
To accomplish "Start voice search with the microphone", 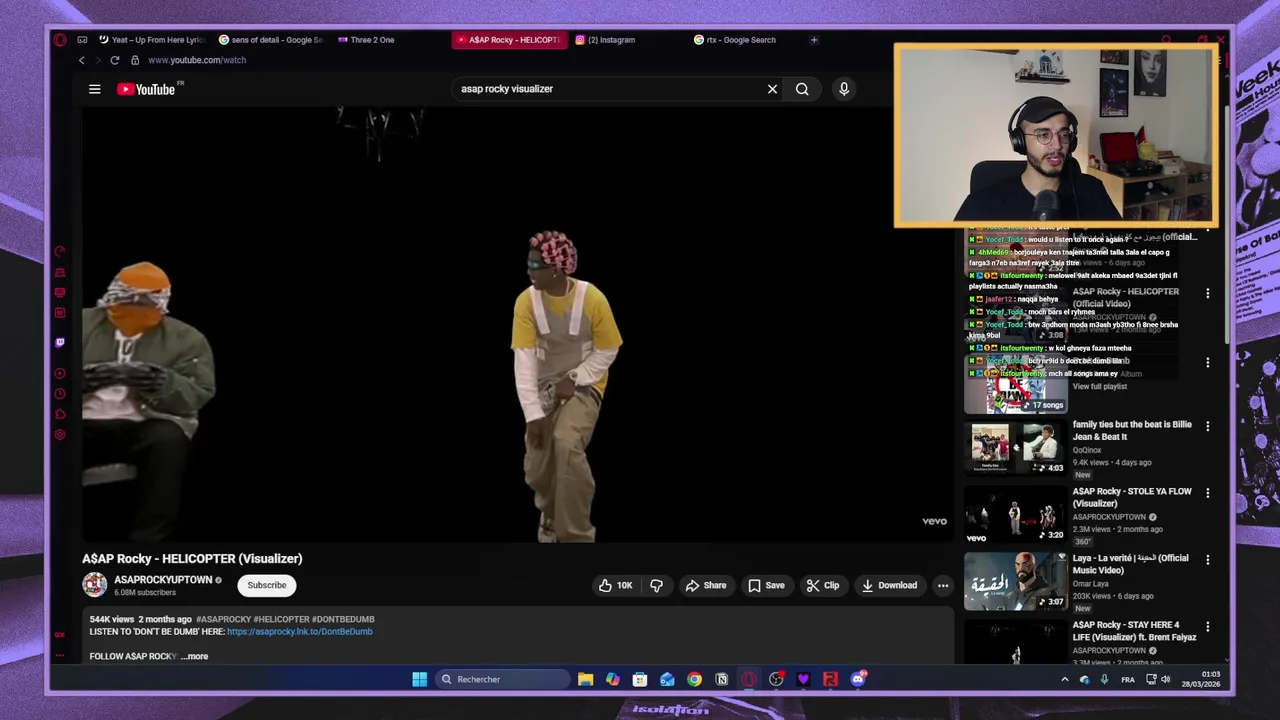I will pyautogui.click(x=844, y=89).
